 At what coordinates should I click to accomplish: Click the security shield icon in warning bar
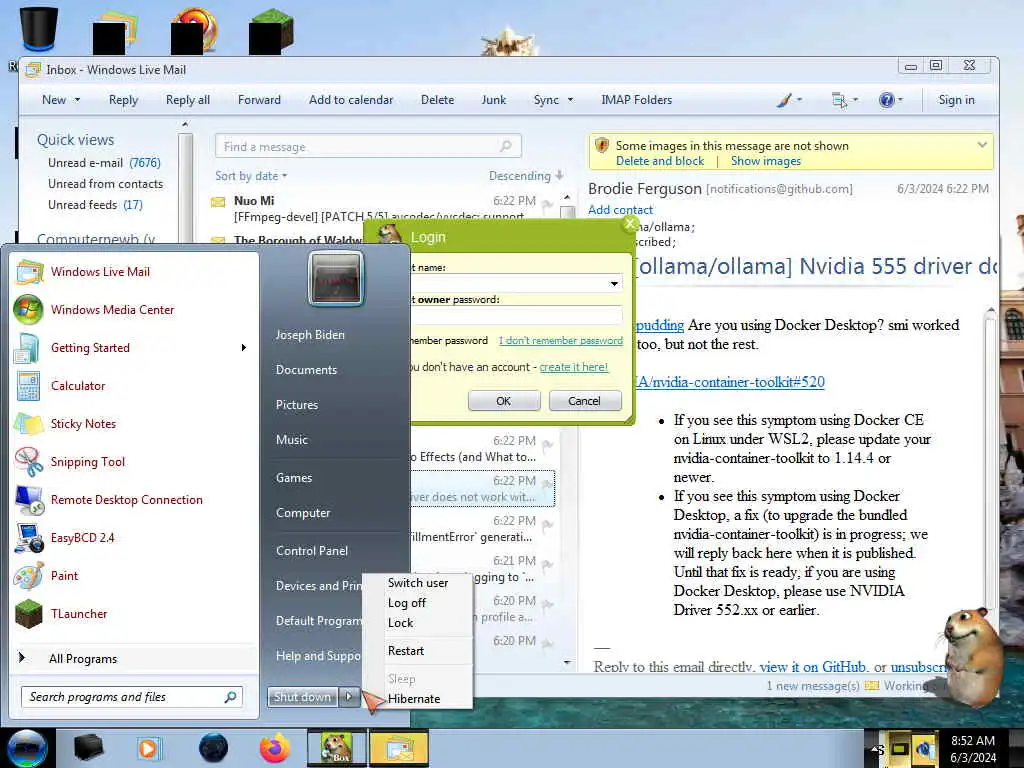click(x=602, y=145)
